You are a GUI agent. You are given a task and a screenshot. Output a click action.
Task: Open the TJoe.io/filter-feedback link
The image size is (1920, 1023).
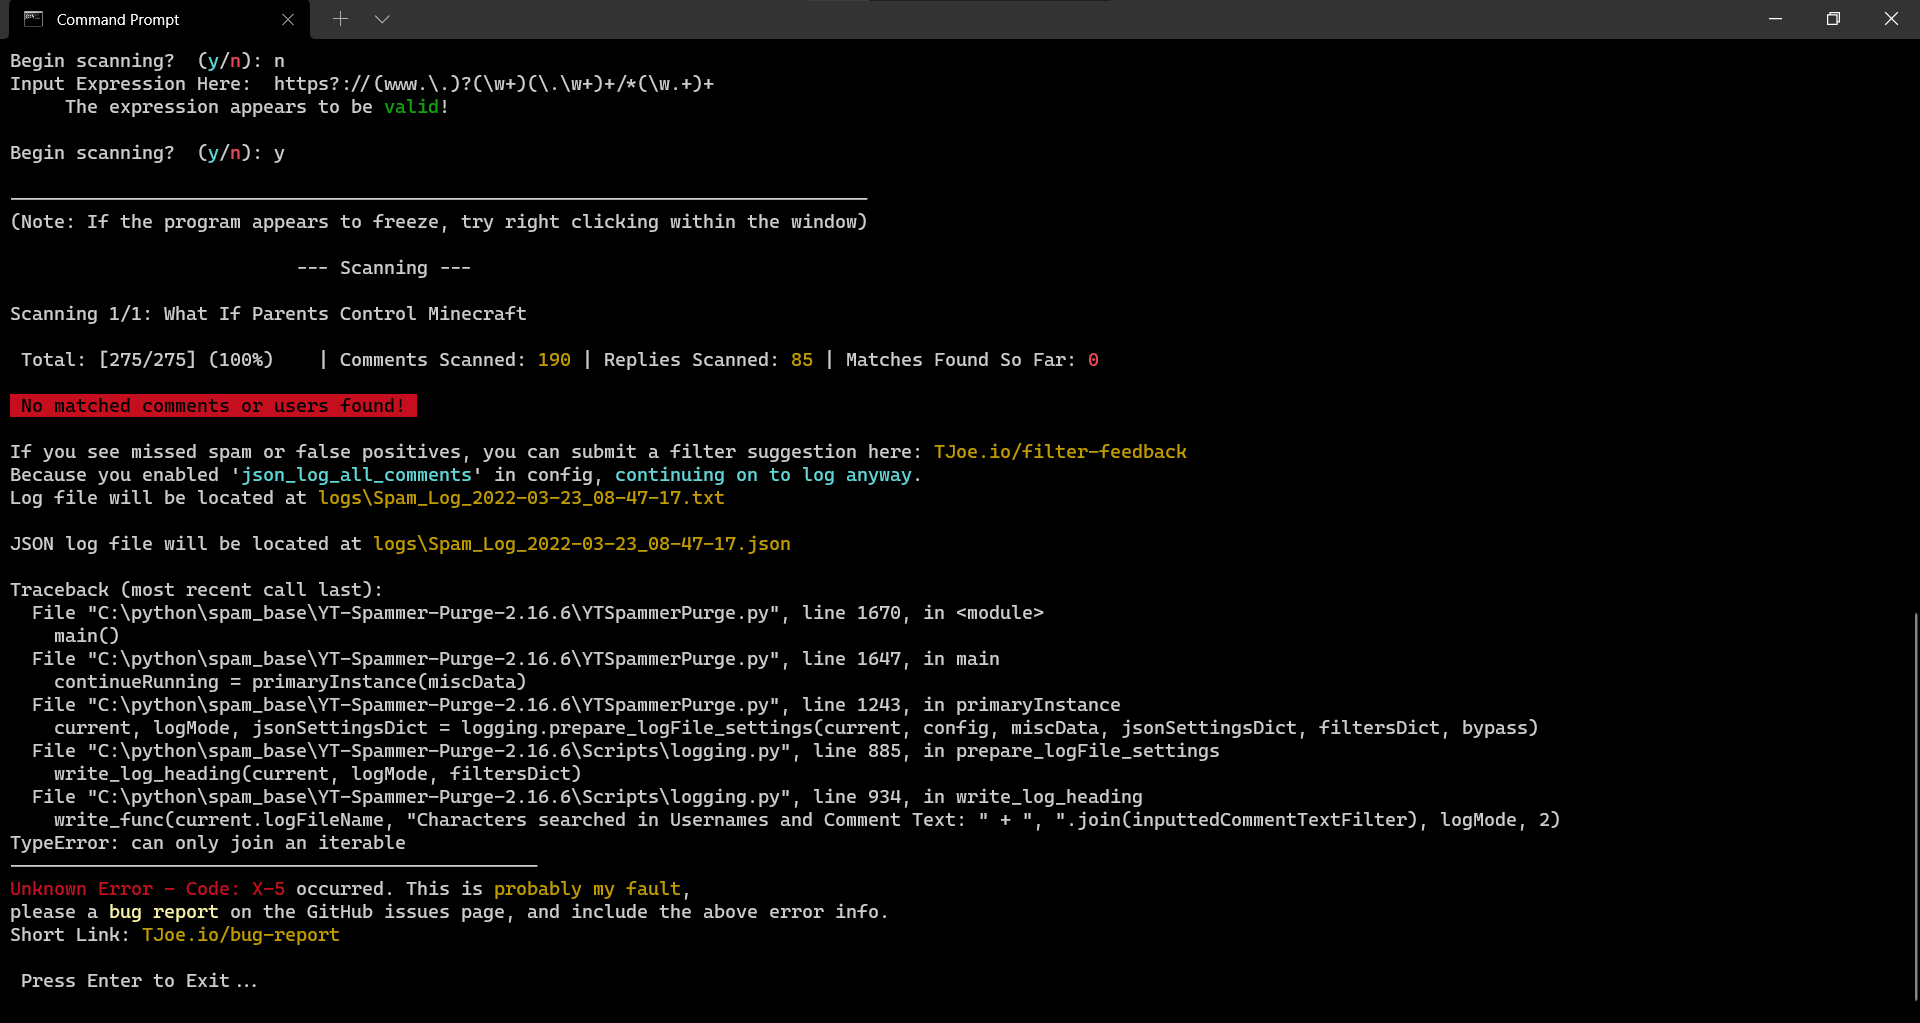[1060, 451]
